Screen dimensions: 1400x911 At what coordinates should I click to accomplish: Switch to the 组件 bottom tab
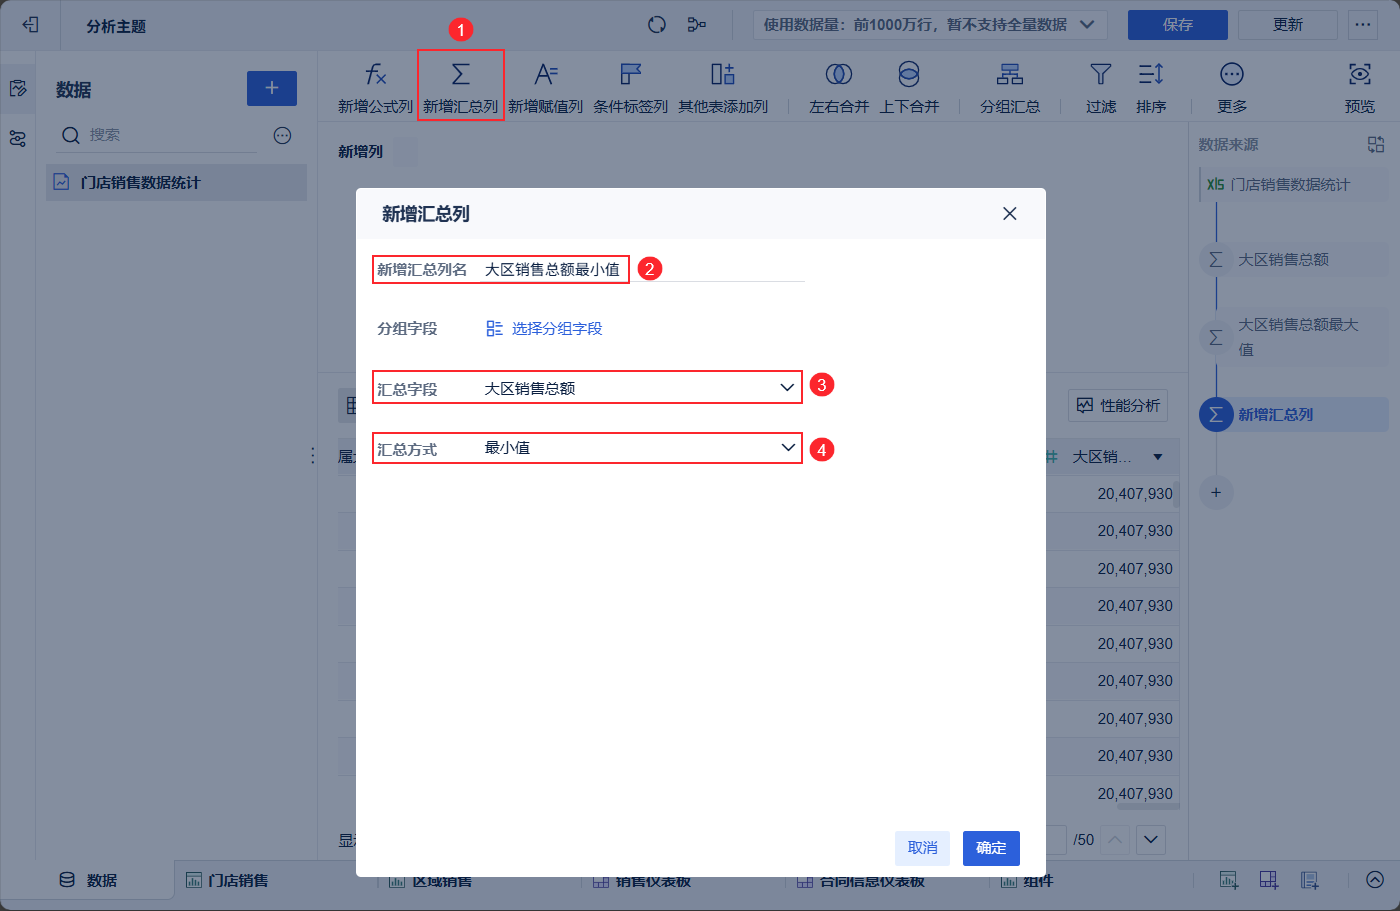(1026, 881)
